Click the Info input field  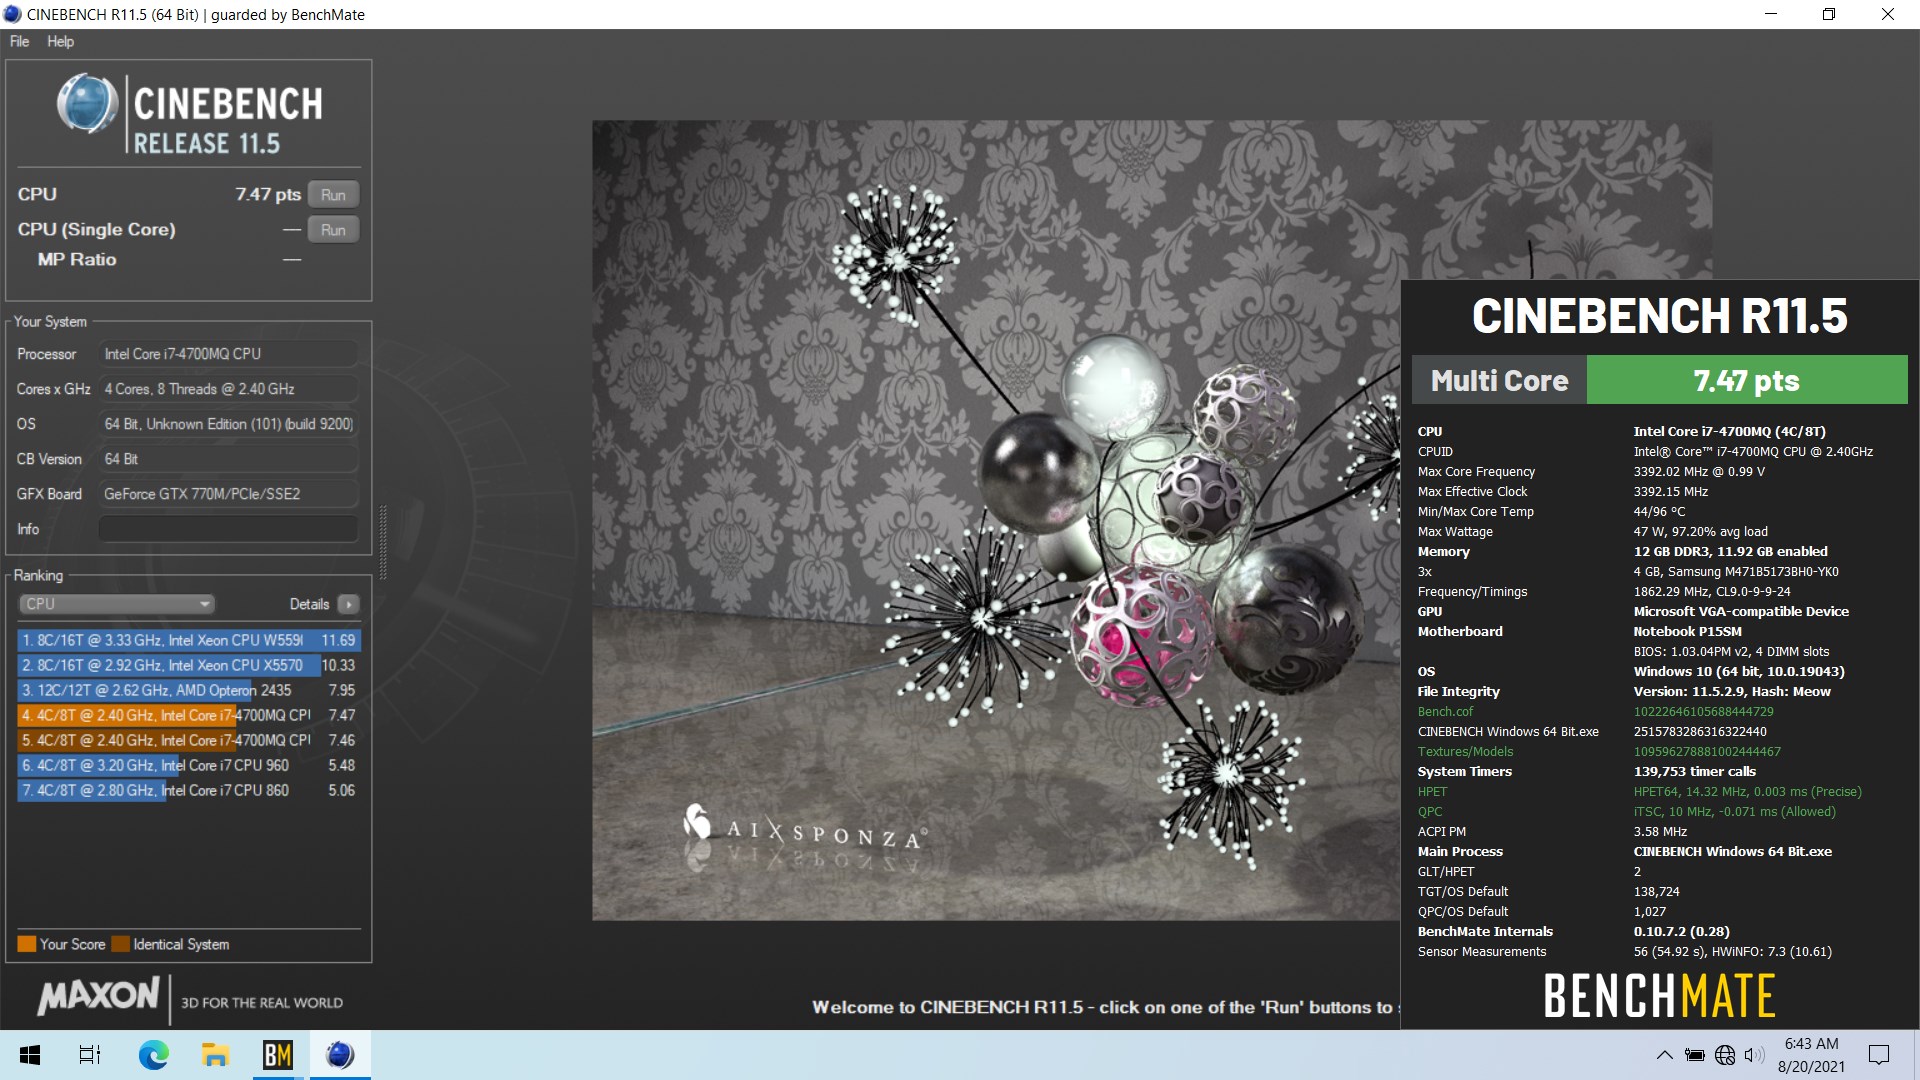pyautogui.click(x=228, y=529)
